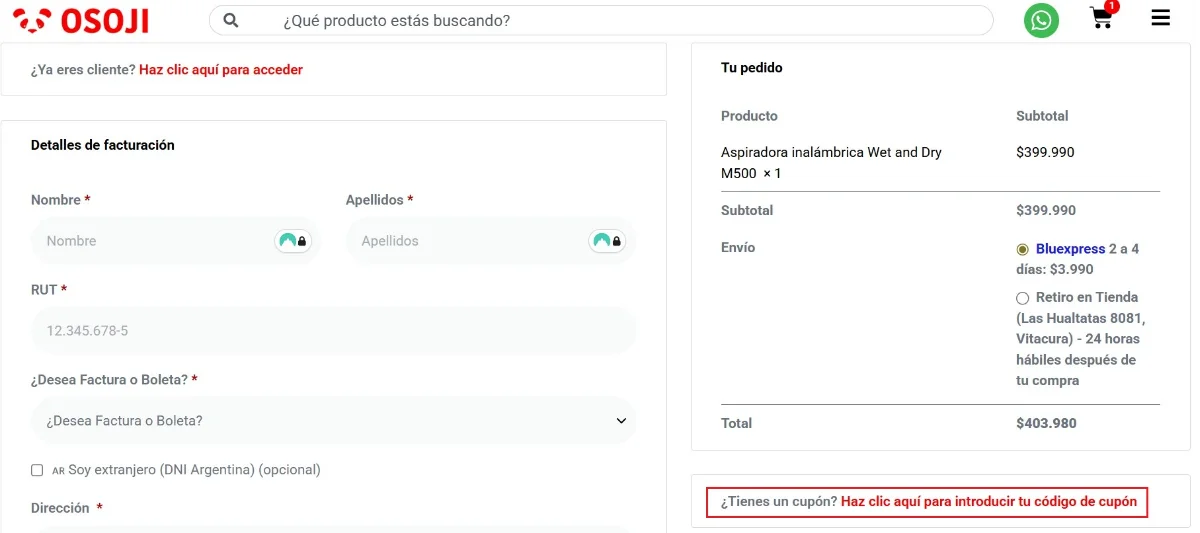Click password manager icon in Nombre field
Screen dimensions: 1200x533
coord(293,241)
